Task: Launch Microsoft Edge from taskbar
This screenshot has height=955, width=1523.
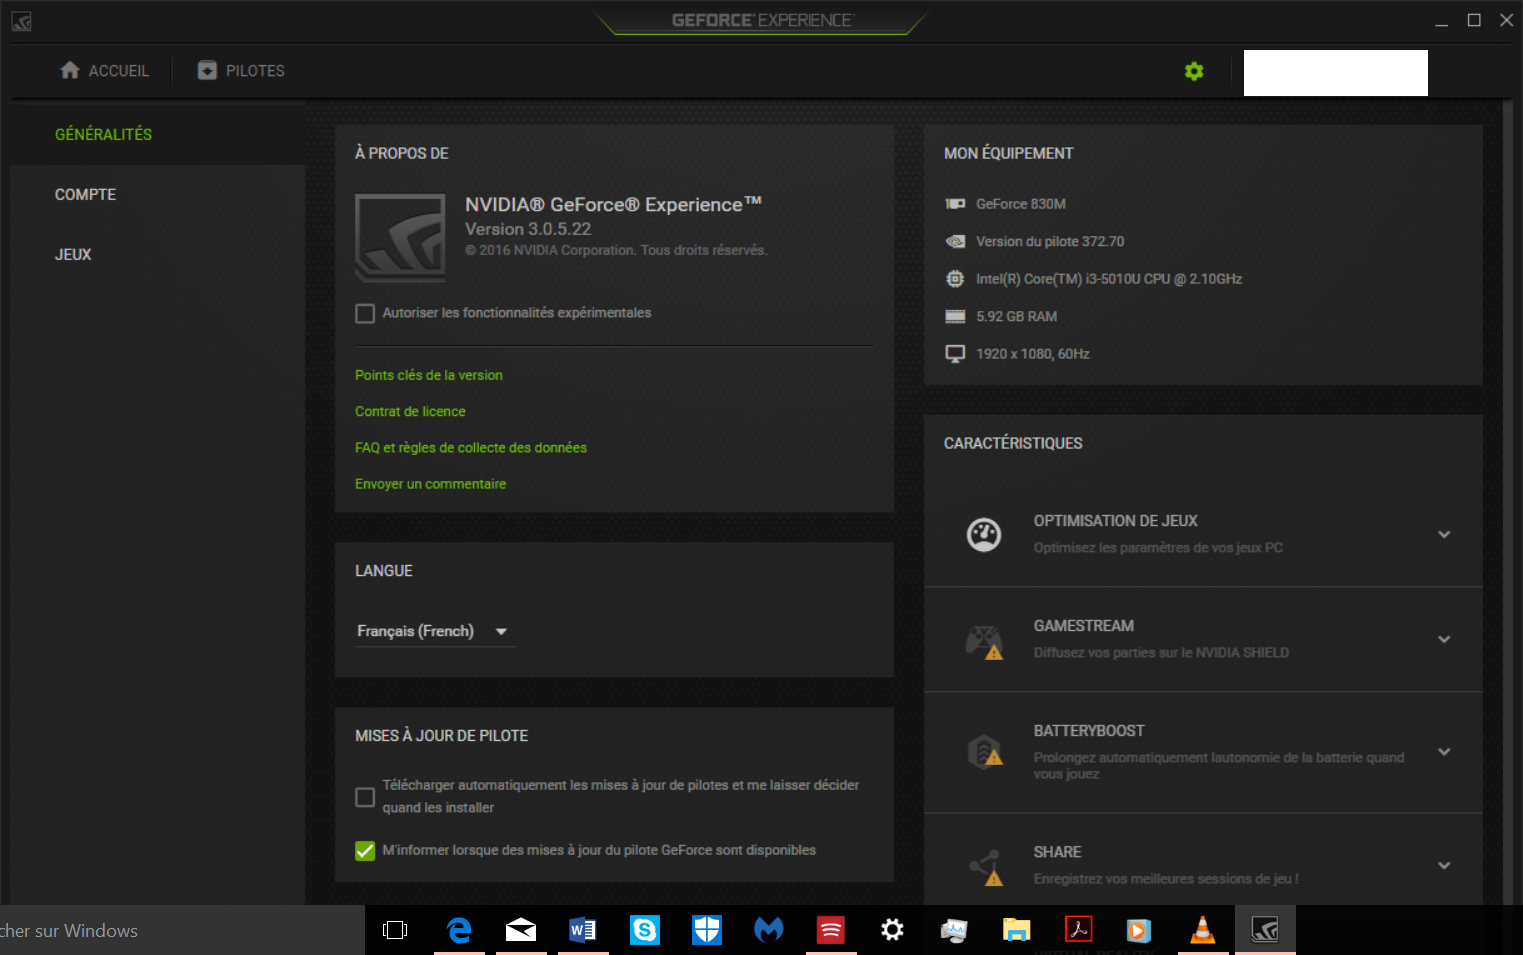Action: [x=459, y=930]
